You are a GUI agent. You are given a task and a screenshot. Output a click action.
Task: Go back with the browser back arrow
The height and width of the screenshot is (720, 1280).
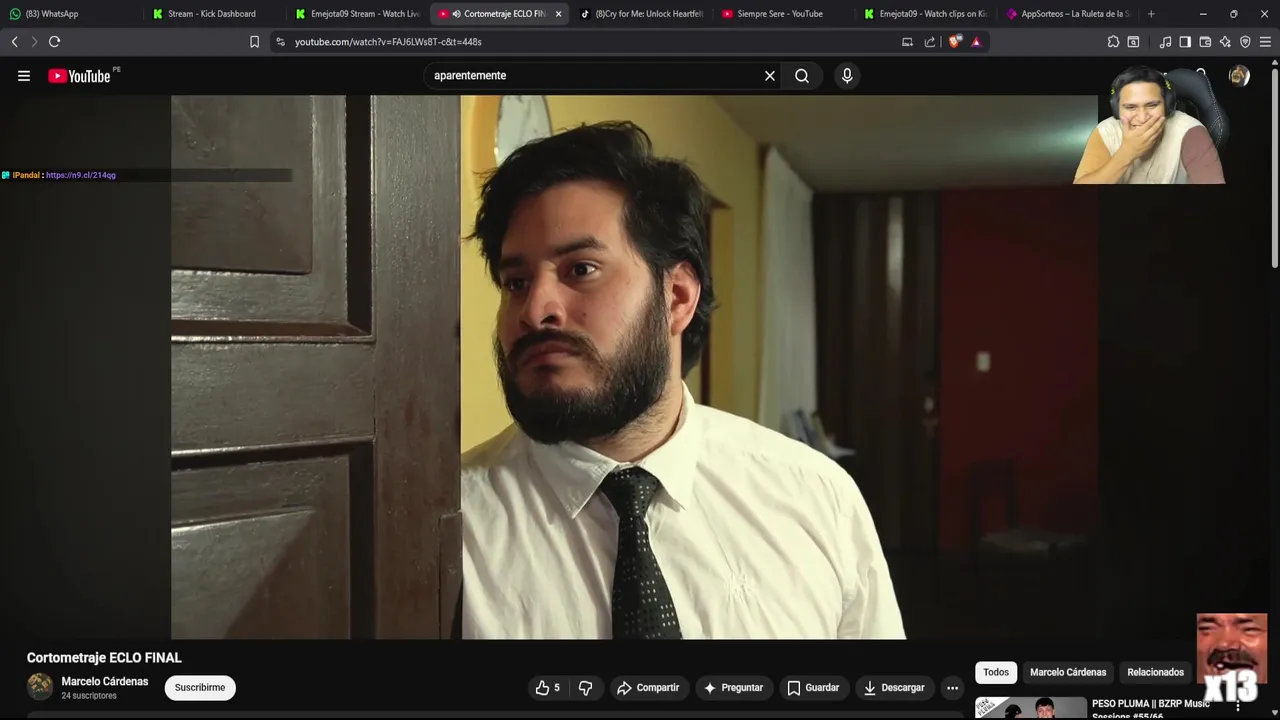click(x=15, y=42)
